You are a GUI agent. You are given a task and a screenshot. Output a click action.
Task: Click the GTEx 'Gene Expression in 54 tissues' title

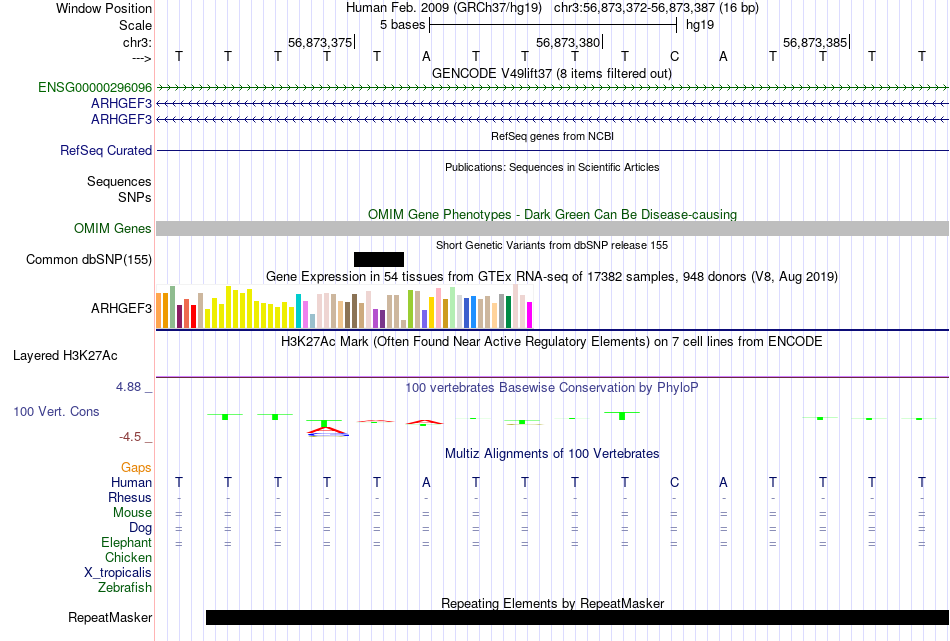[552, 277]
